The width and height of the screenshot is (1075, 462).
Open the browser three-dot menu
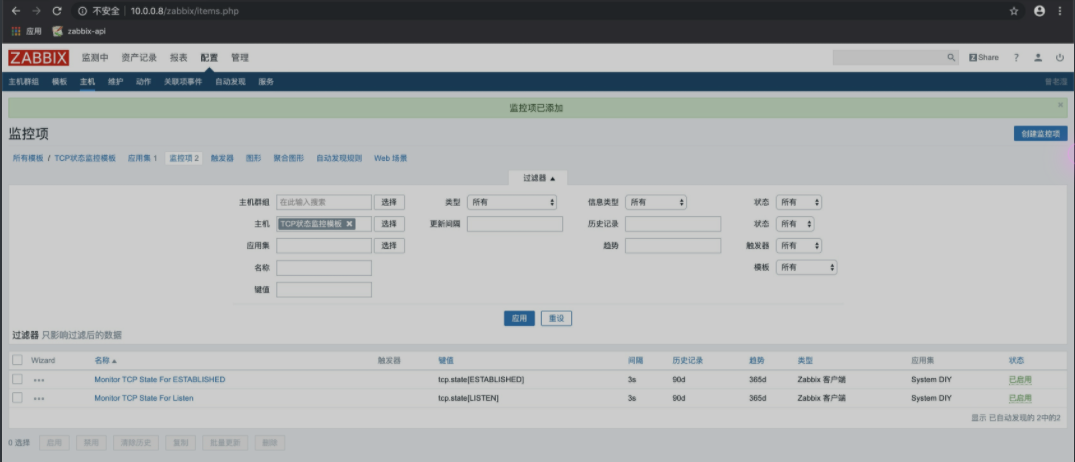1061,11
